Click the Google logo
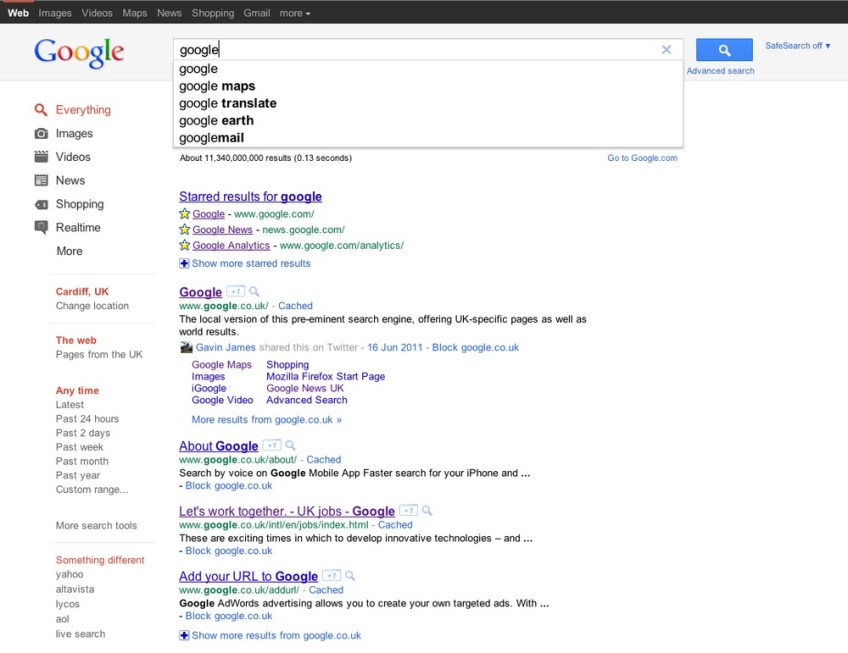 [79, 53]
